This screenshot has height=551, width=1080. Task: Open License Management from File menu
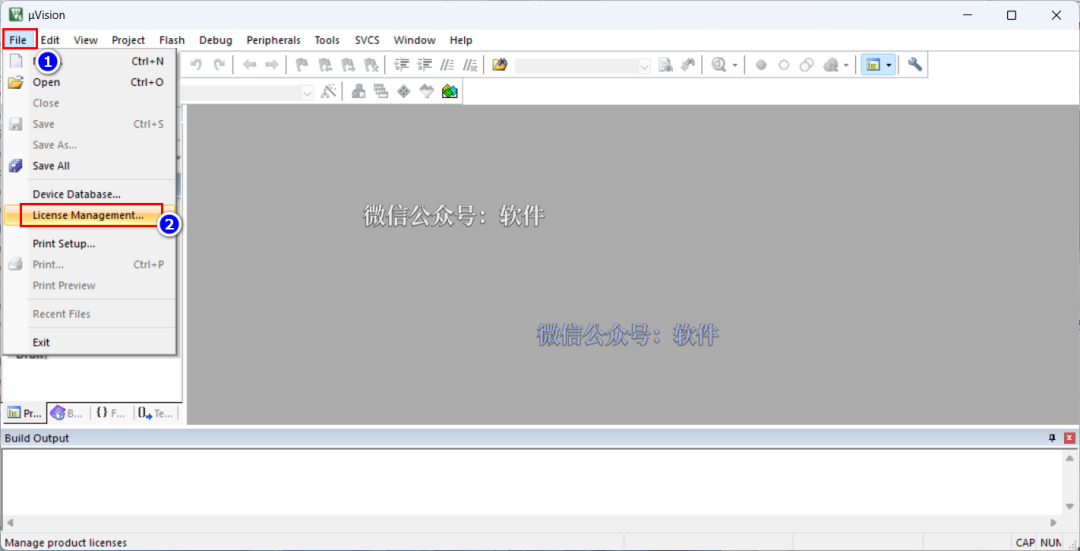pyautogui.click(x=90, y=216)
